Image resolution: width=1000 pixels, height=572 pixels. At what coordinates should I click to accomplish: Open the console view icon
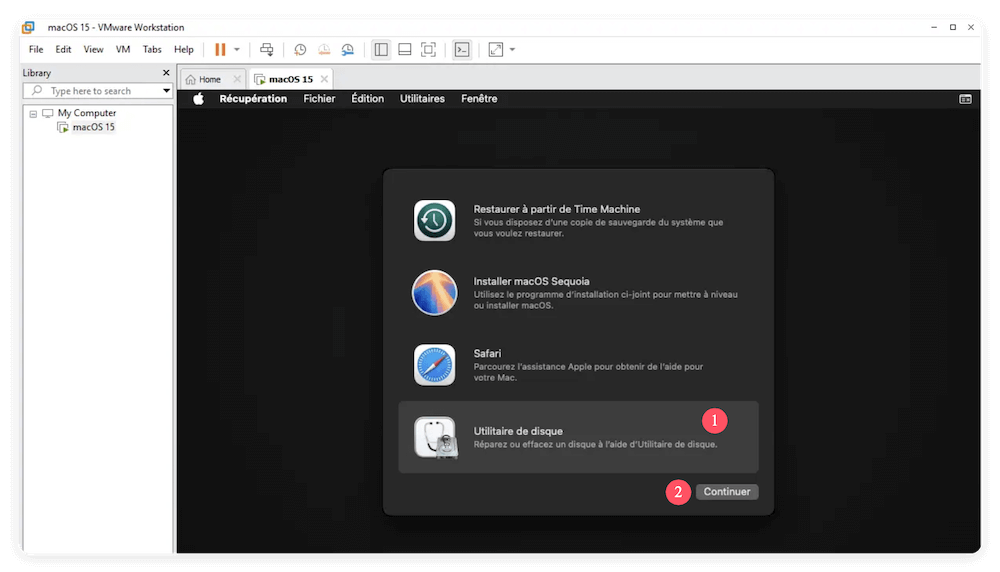coord(462,50)
